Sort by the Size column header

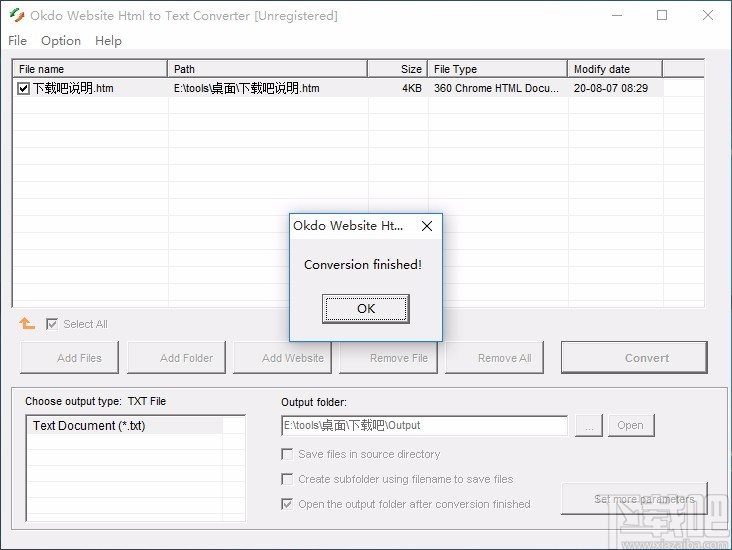(398, 69)
